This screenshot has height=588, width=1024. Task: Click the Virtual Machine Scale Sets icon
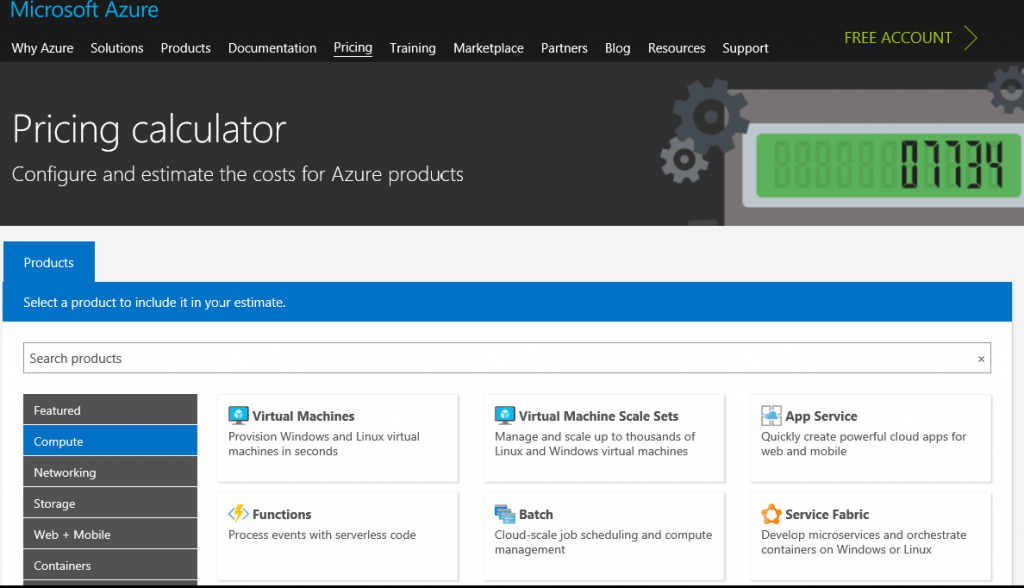click(x=505, y=416)
